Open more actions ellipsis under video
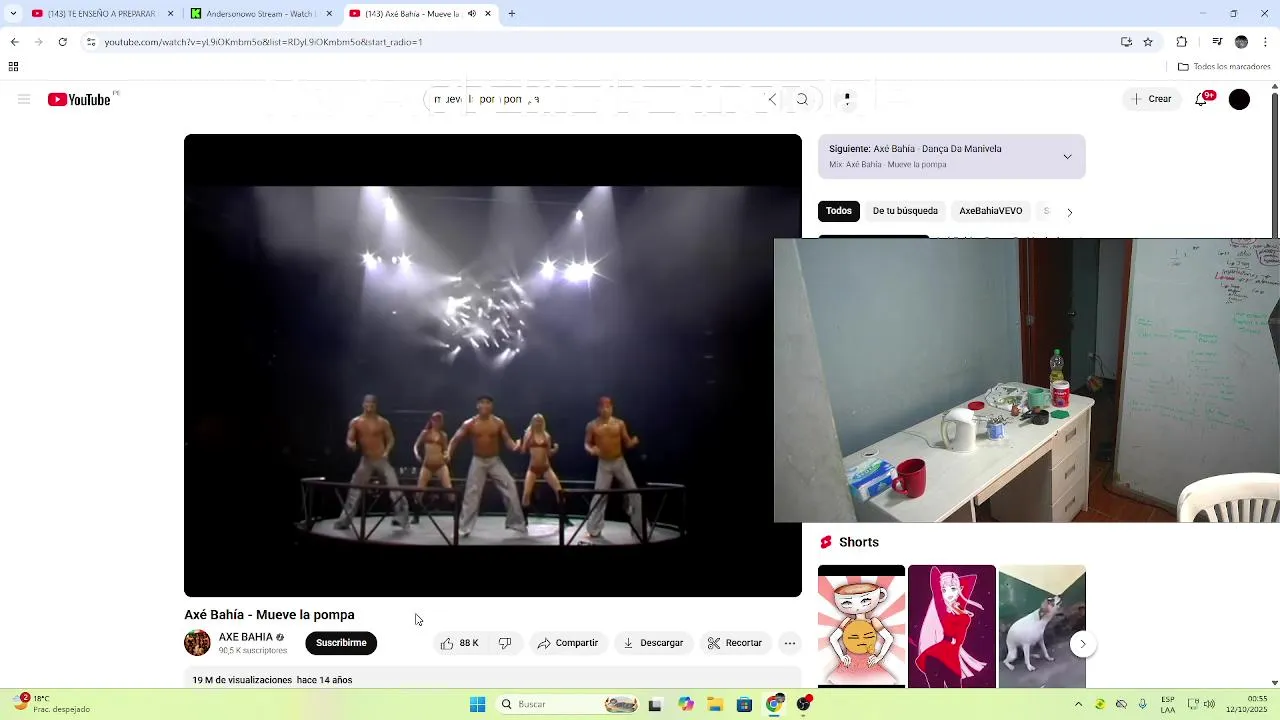1280x720 pixels. (790, 643)
